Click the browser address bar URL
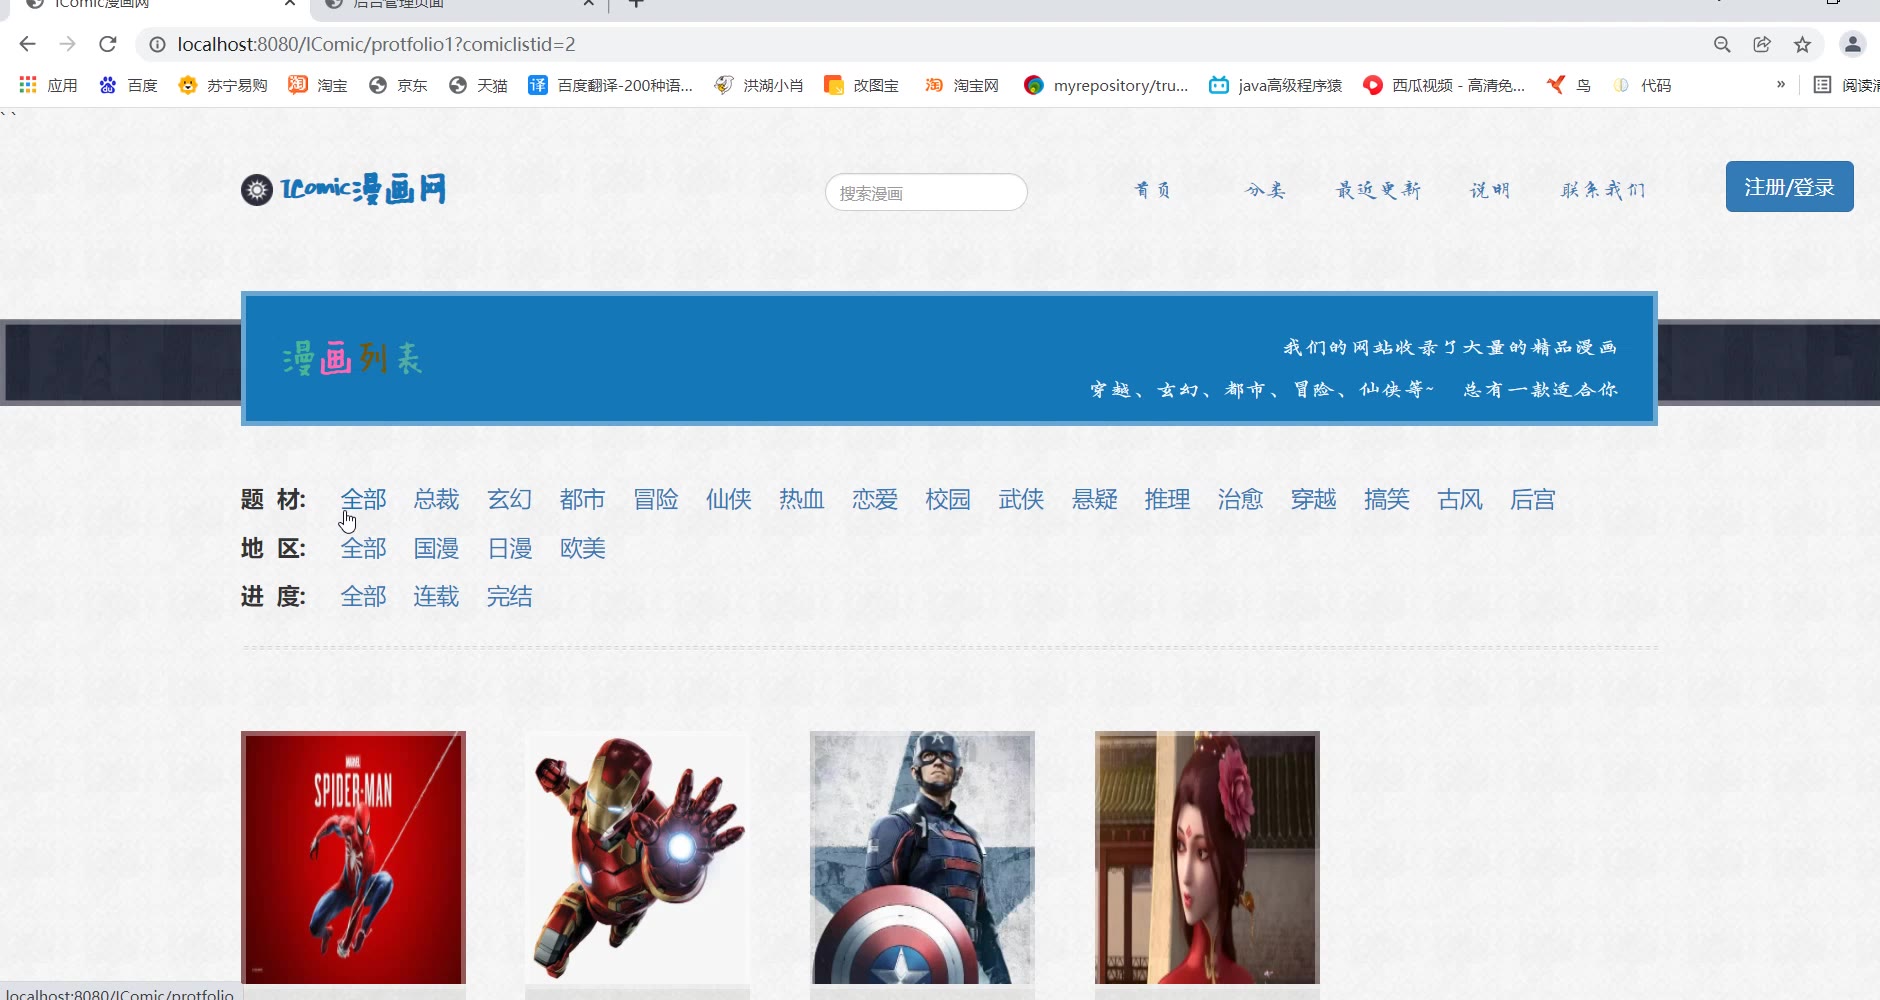1880x1000 pixels. [376, 44]
